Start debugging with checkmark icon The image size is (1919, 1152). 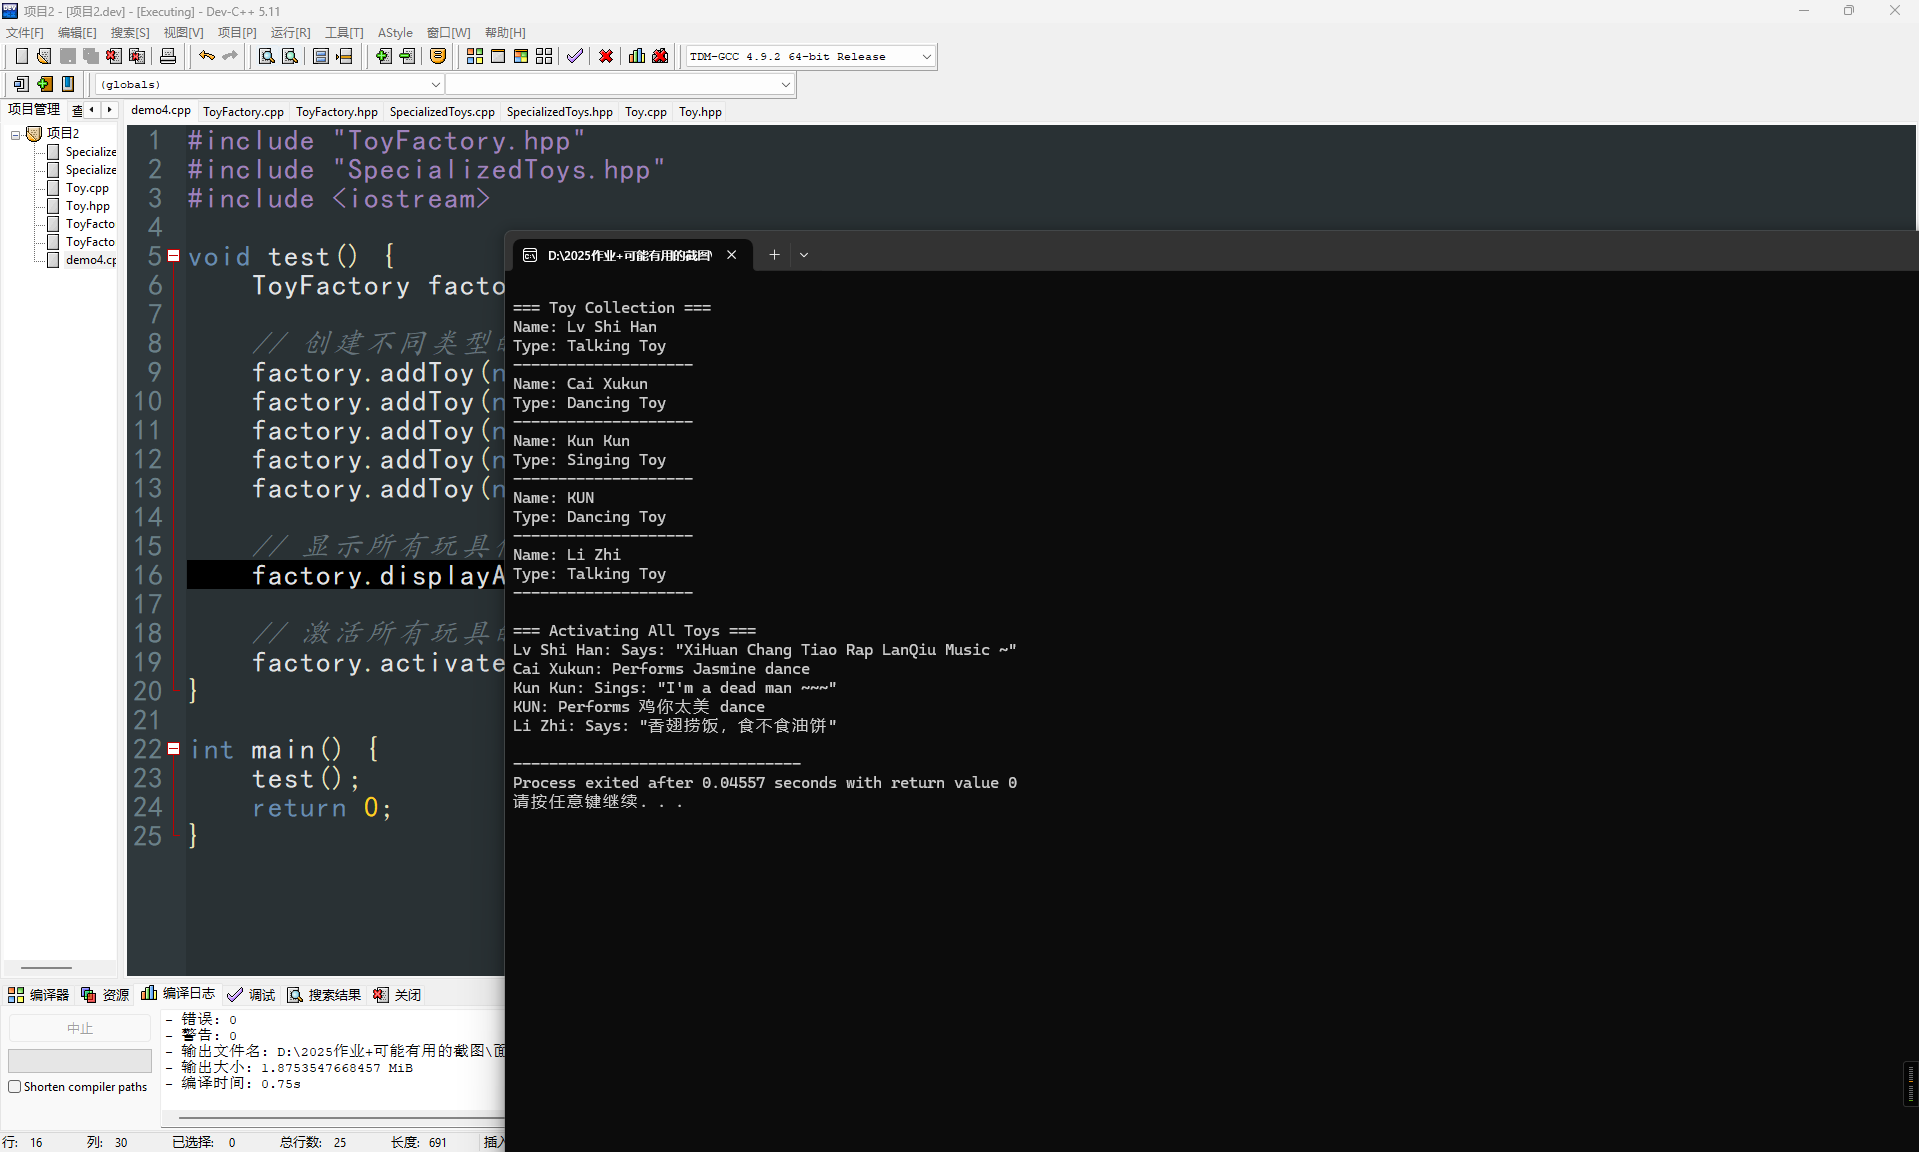575,56
